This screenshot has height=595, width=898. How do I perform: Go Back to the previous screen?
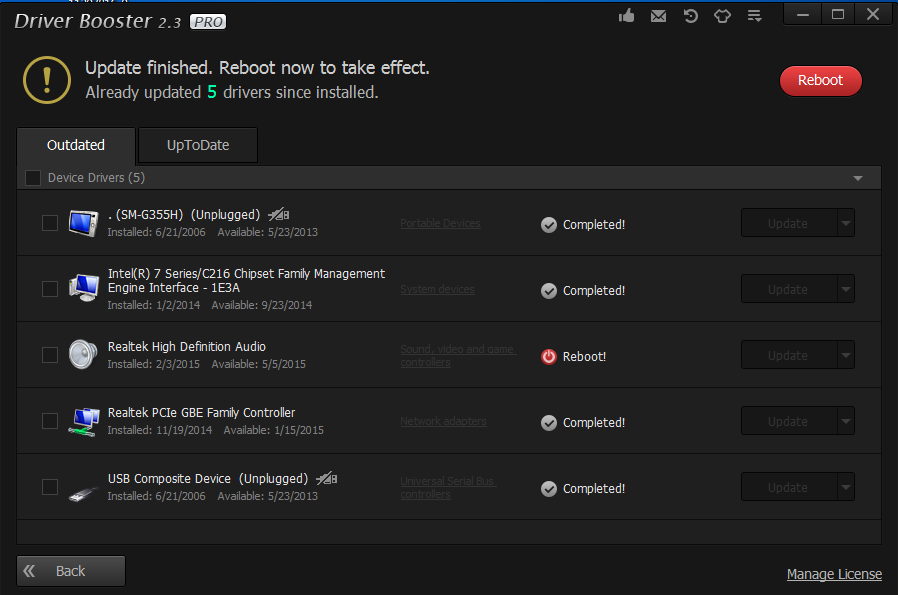70,571
